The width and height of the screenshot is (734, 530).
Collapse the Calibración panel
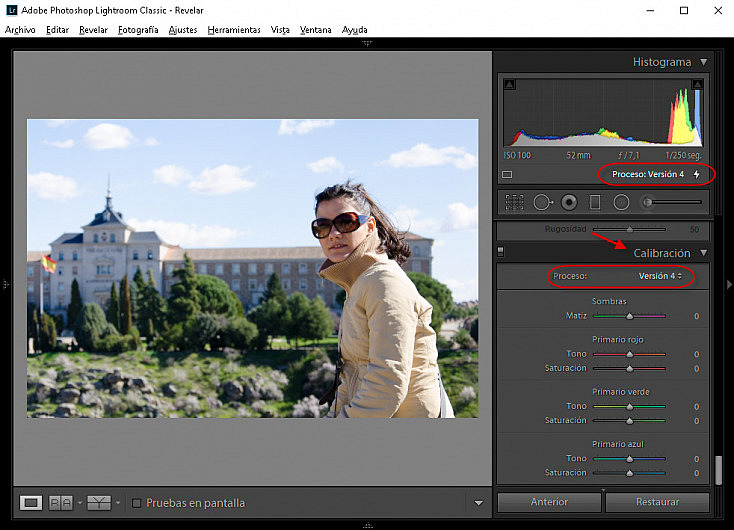(704, 253)
